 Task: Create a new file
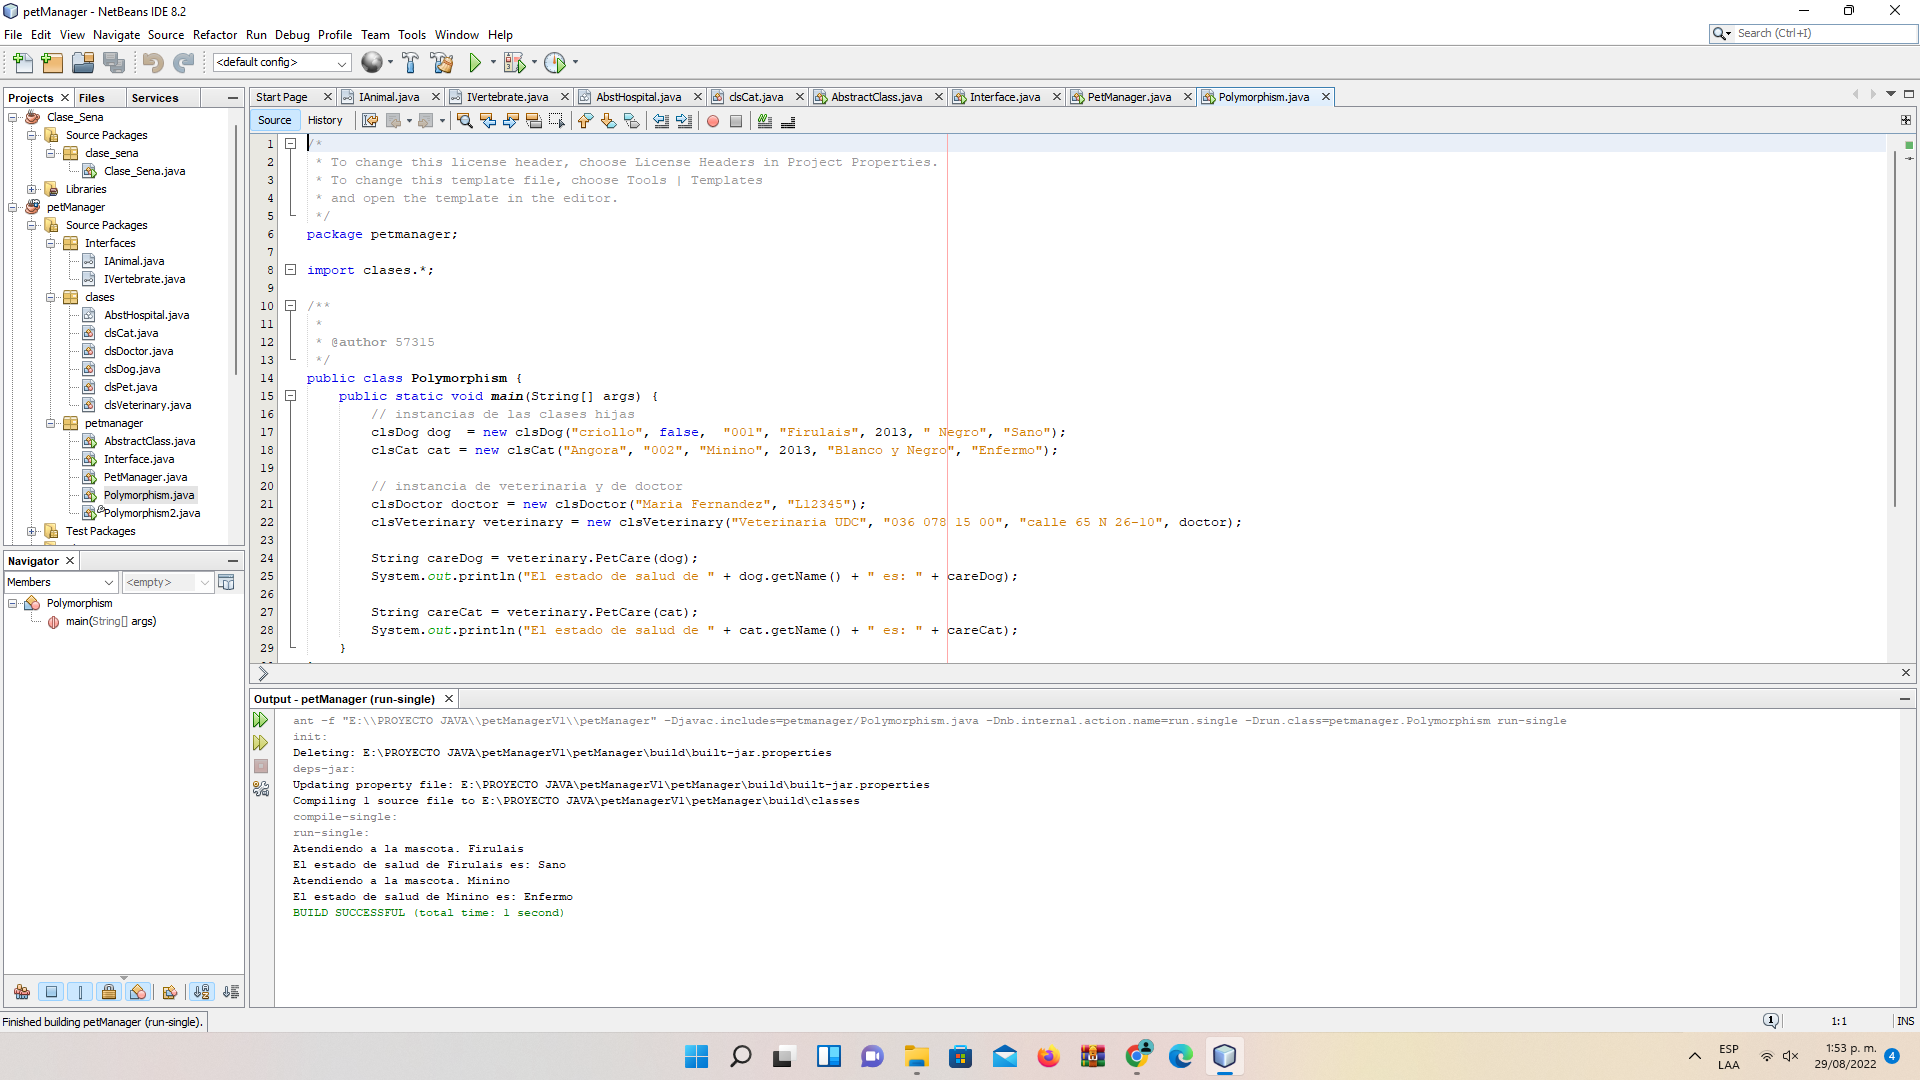pos(22,62)
